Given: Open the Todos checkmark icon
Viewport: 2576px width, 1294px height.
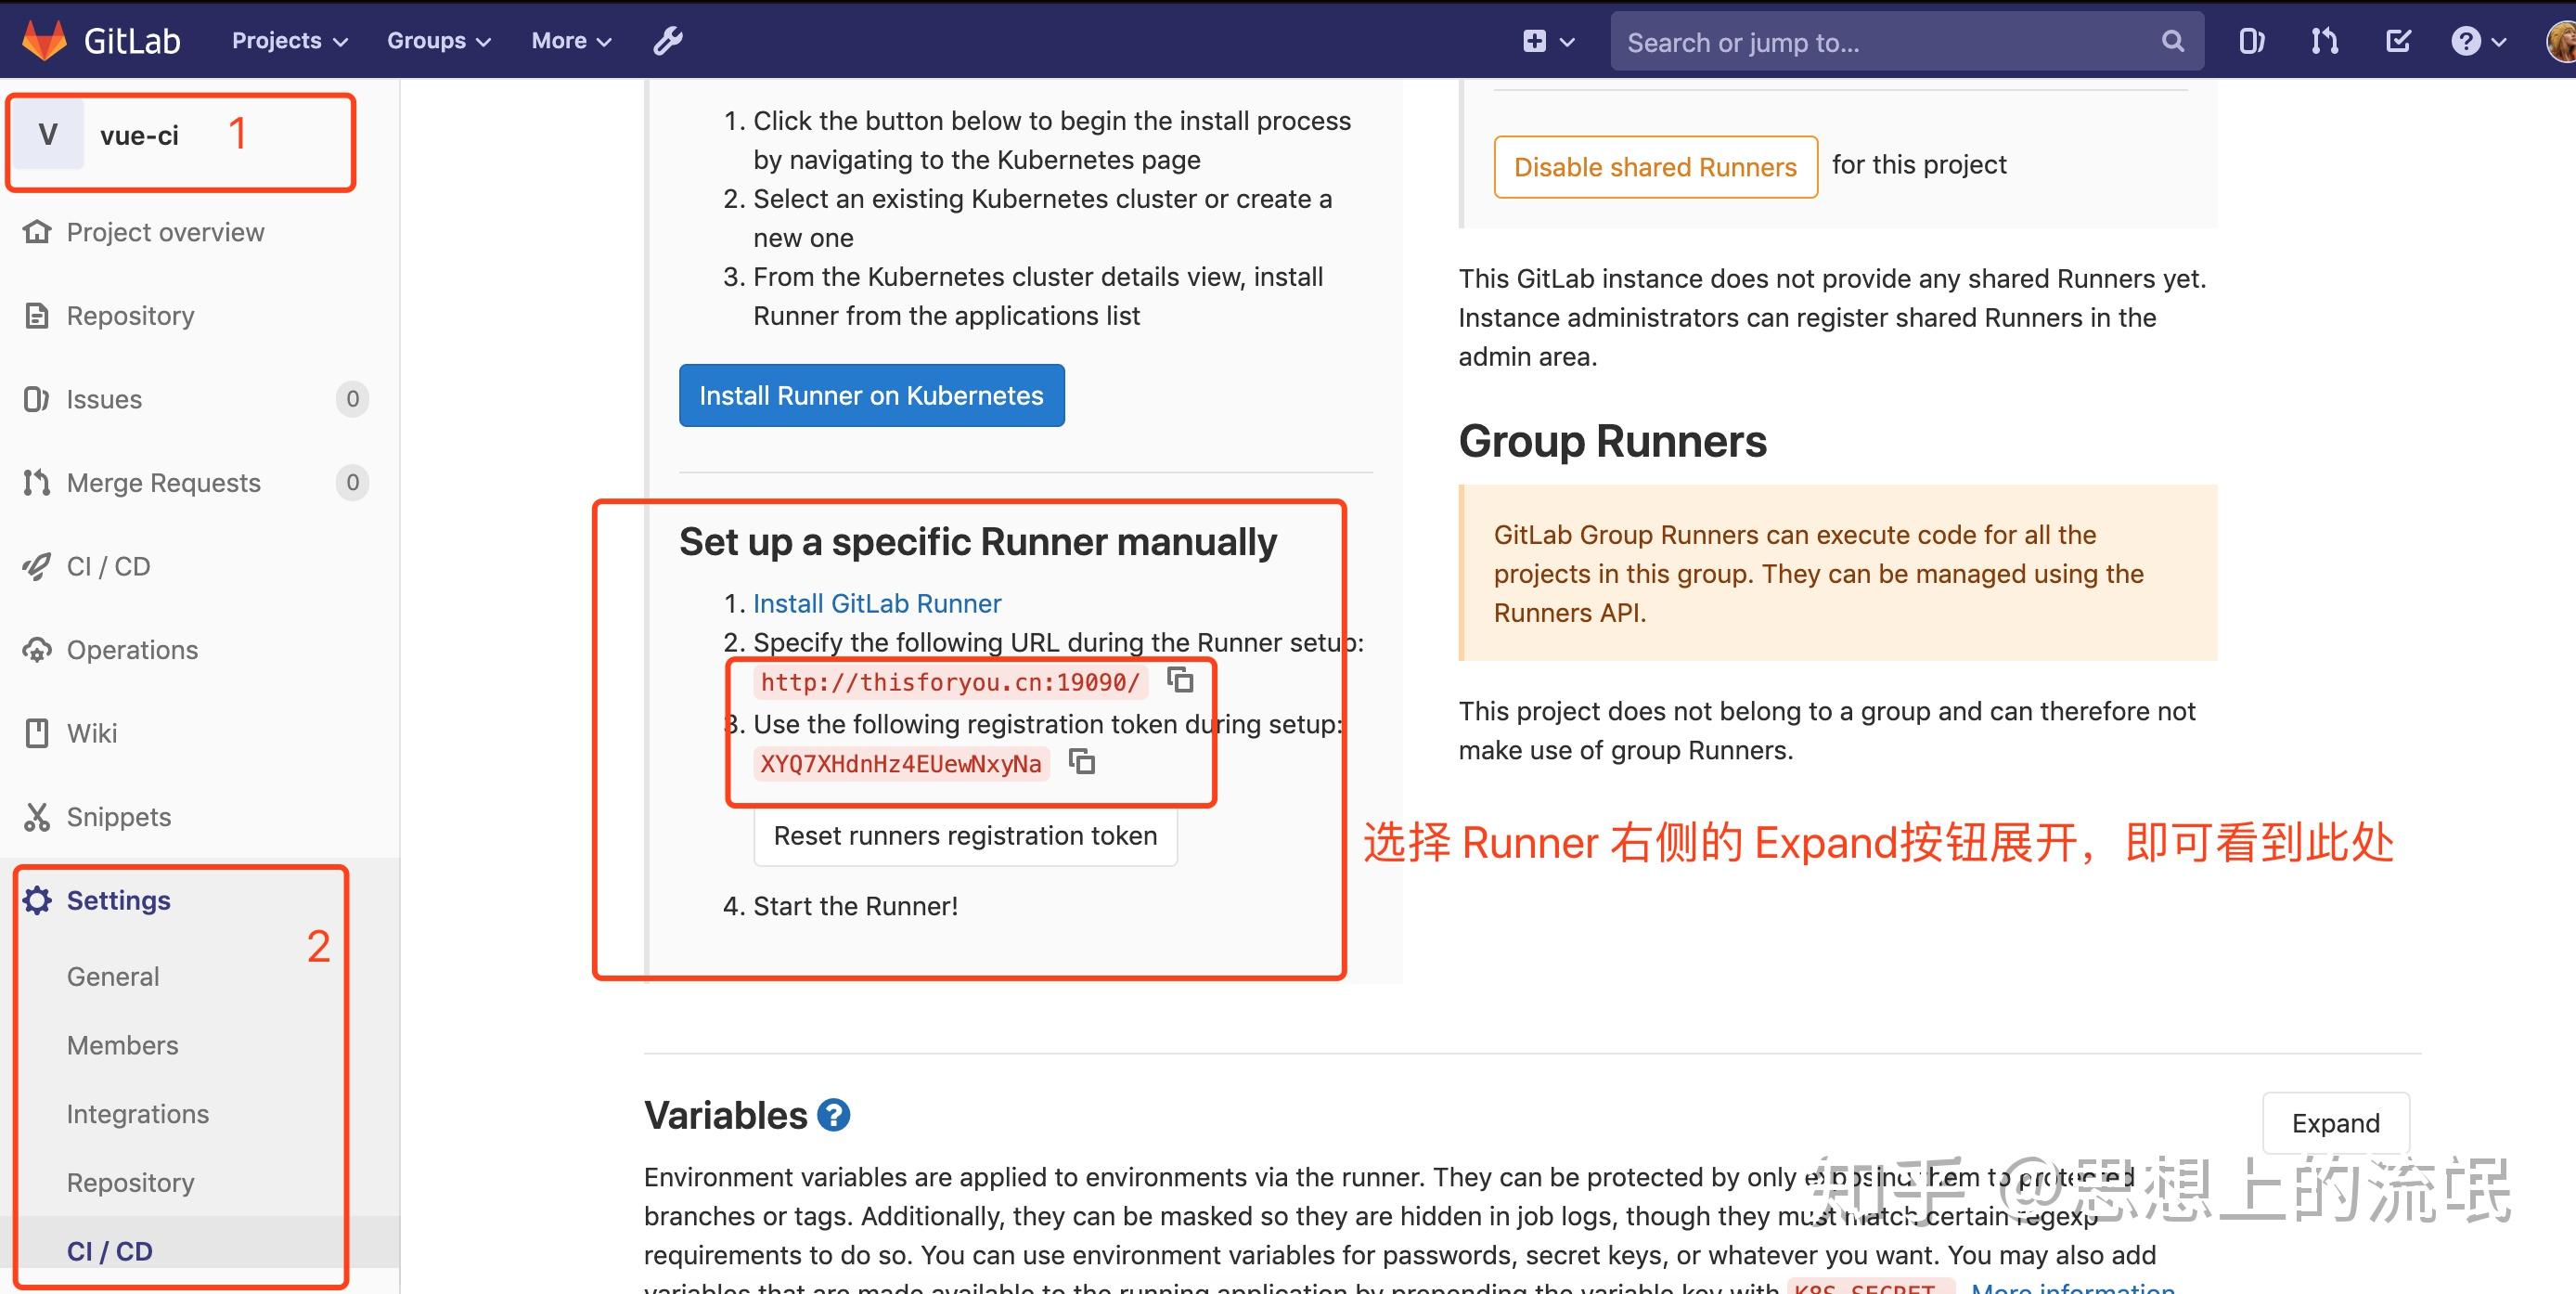Looking at the screenshot, I should pyautogui.click(x=2398, y=40).
